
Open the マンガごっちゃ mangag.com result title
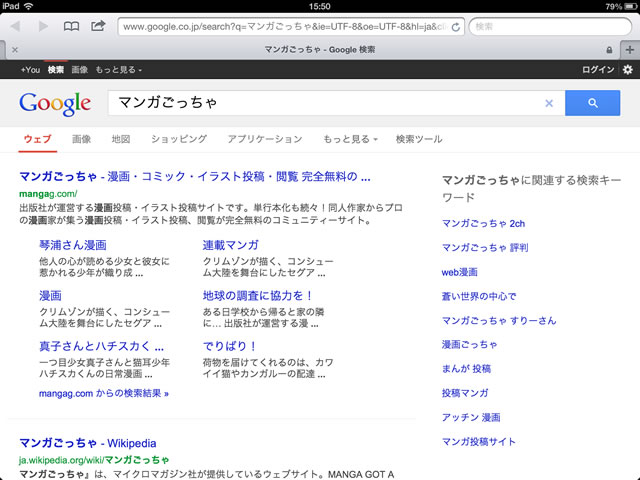tap(195, 176)
